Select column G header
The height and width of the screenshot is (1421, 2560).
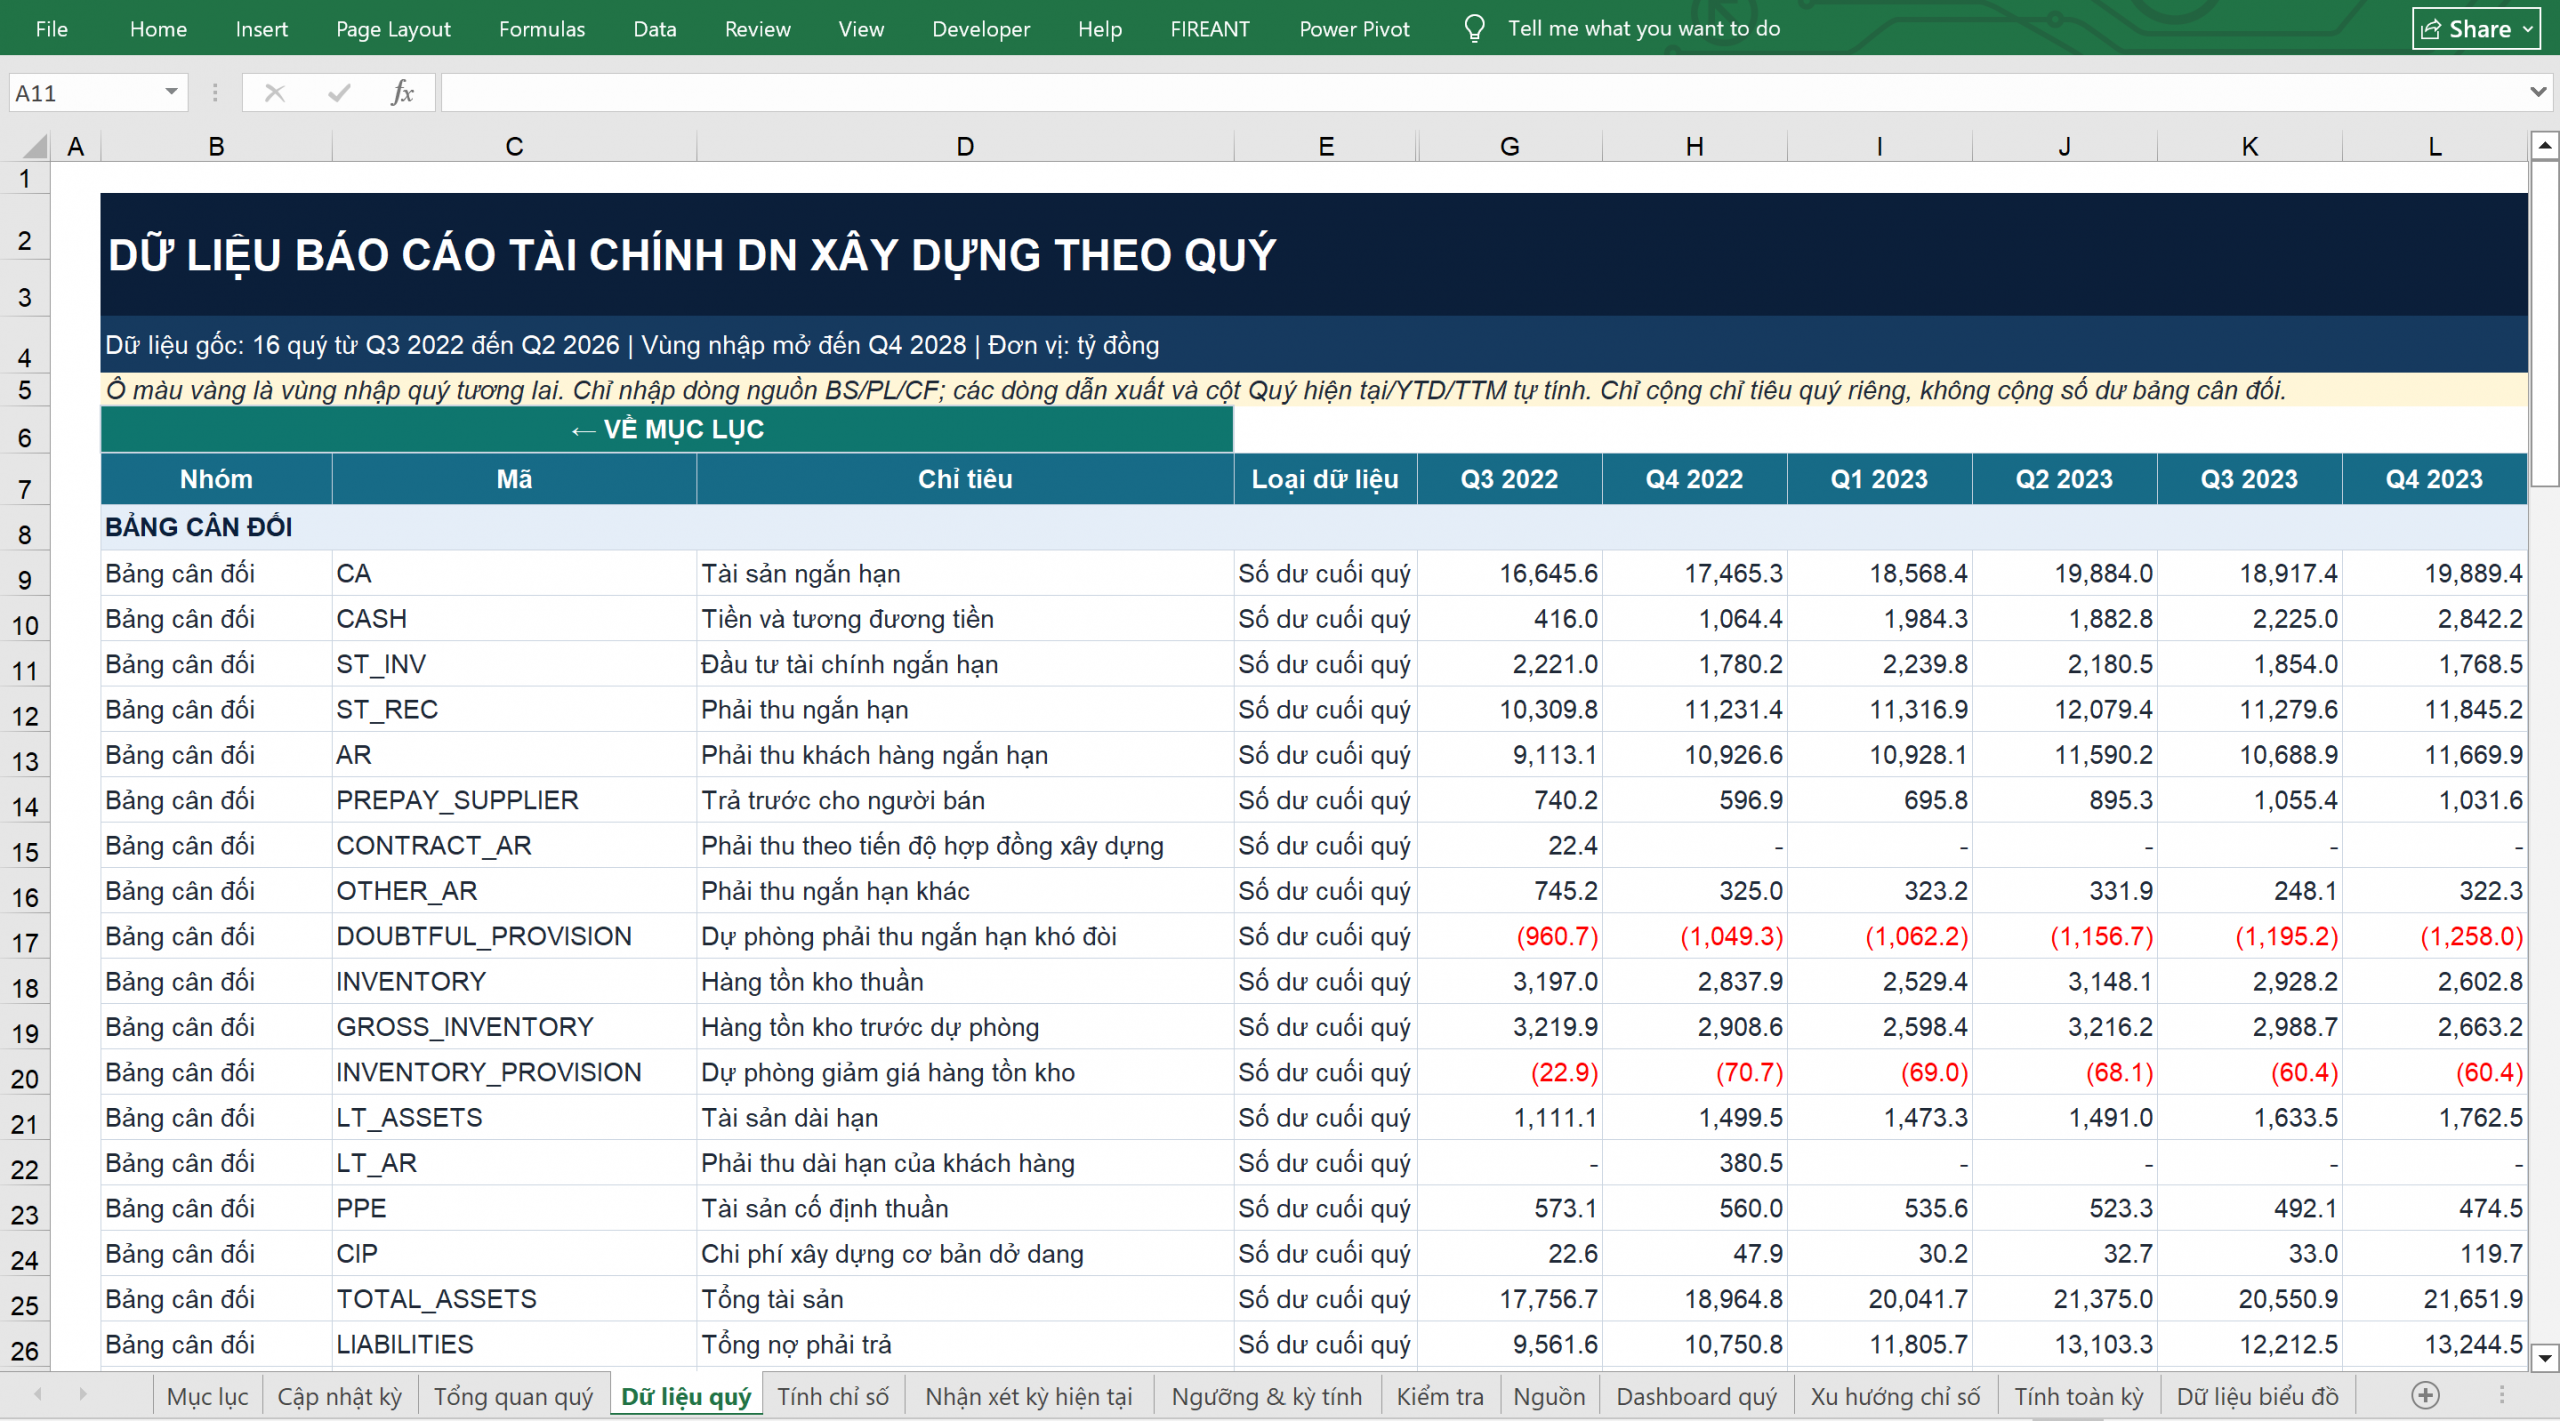(x=1510, y=147)
